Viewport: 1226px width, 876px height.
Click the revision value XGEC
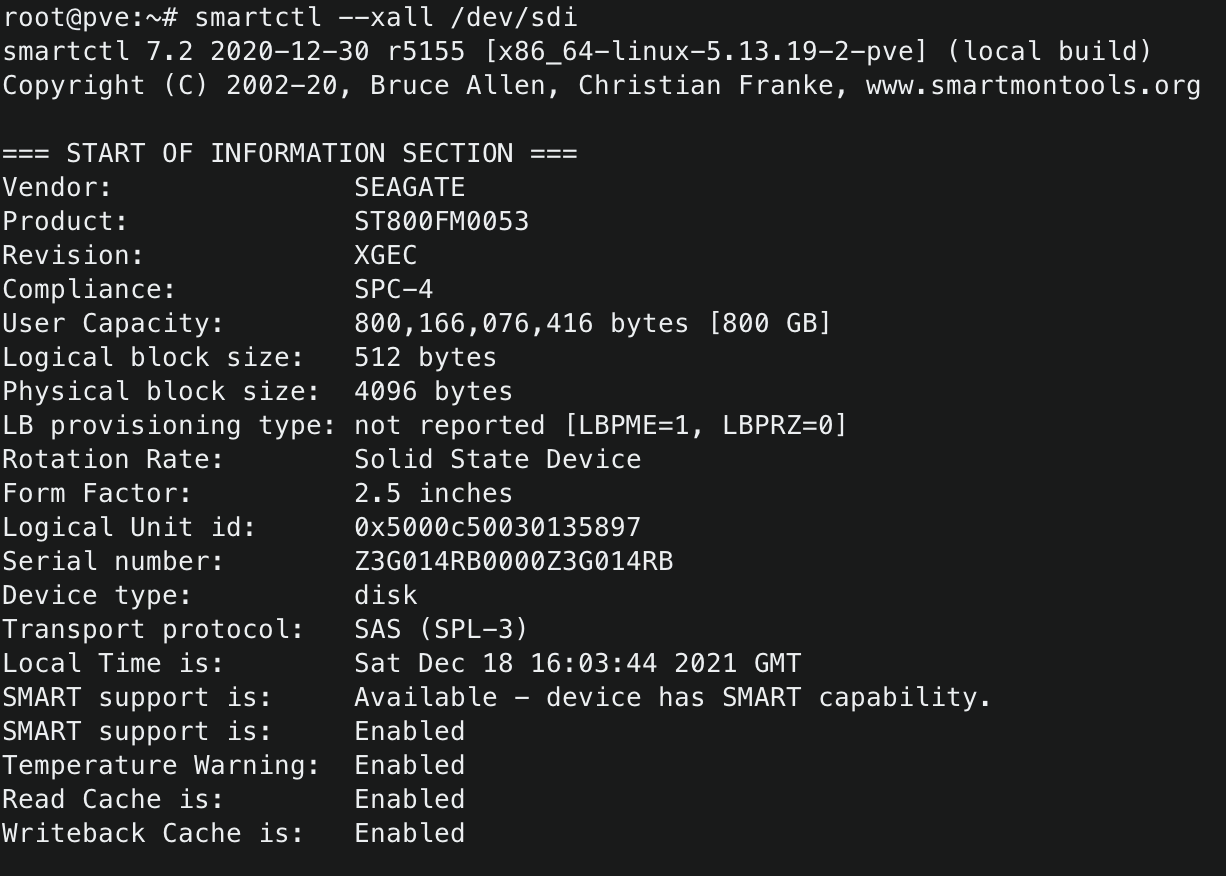385,256
